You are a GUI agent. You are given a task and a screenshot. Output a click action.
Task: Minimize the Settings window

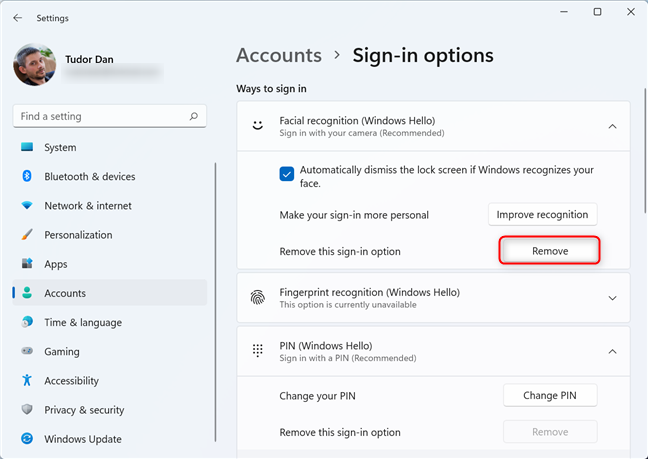[x=564, y=12]
